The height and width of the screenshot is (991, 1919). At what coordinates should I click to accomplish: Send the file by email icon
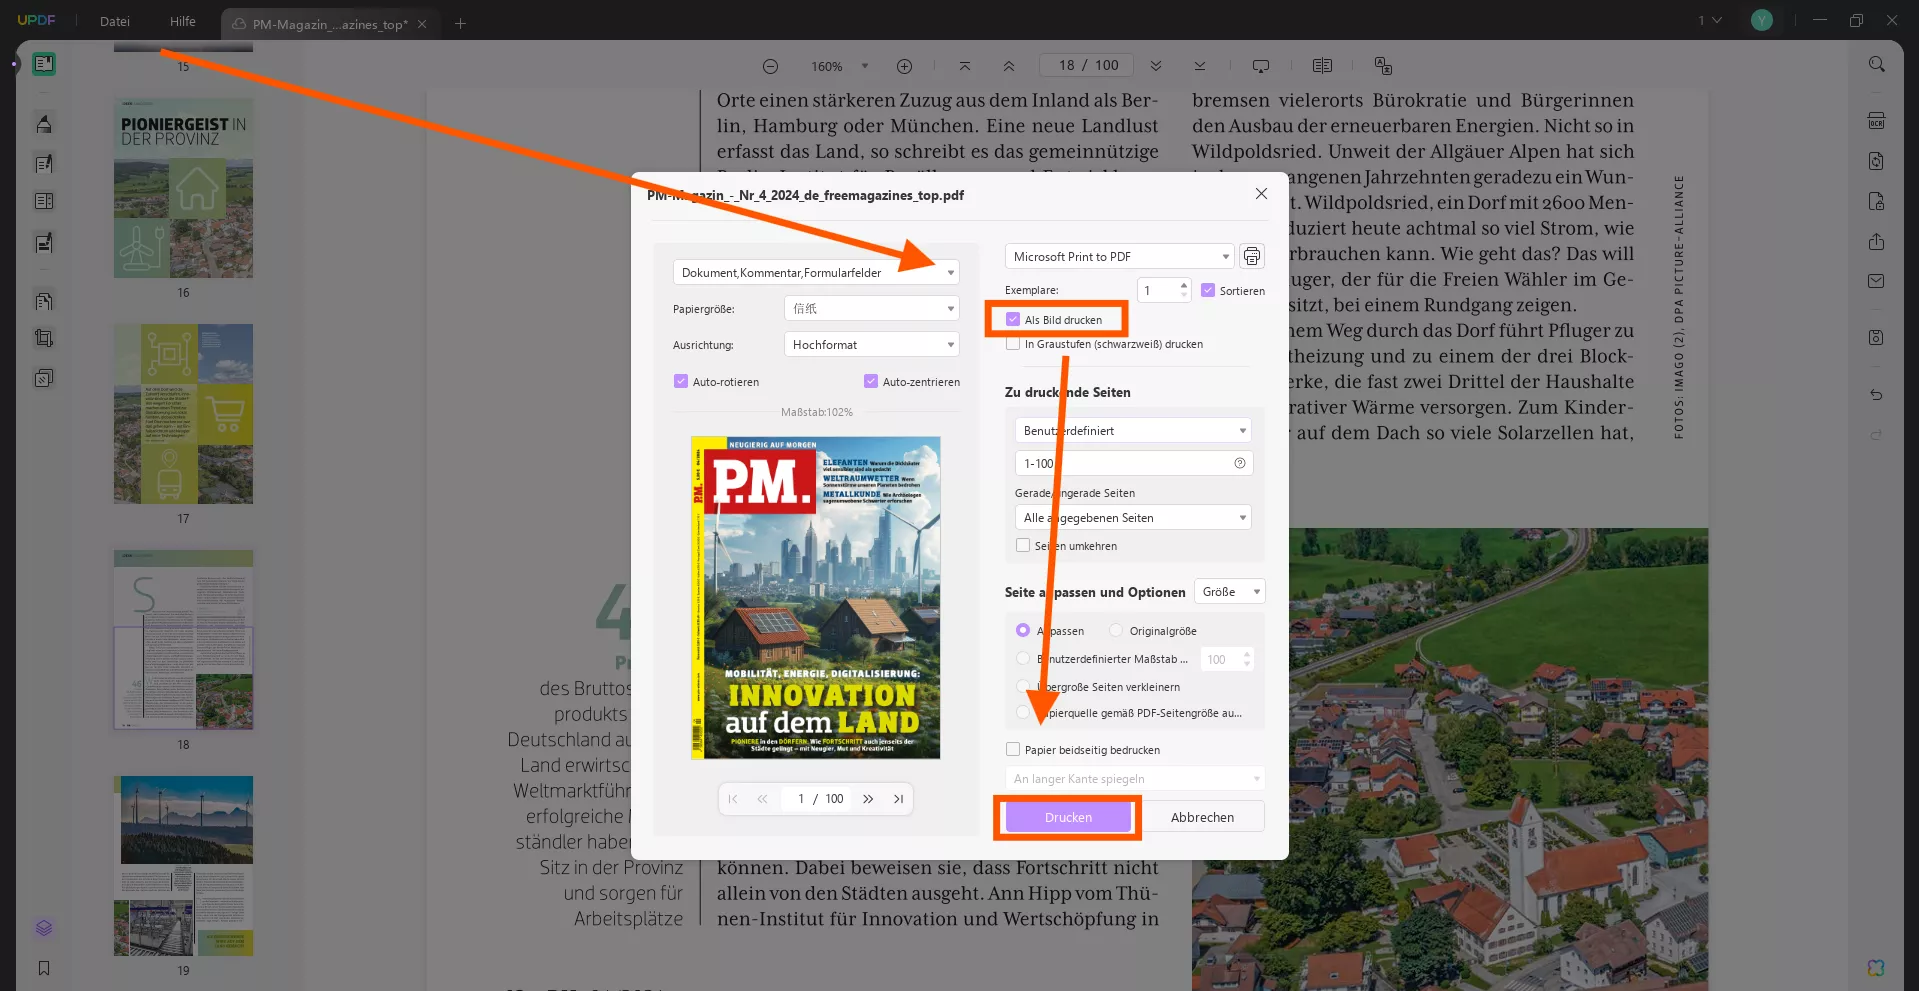[1877, 281]
